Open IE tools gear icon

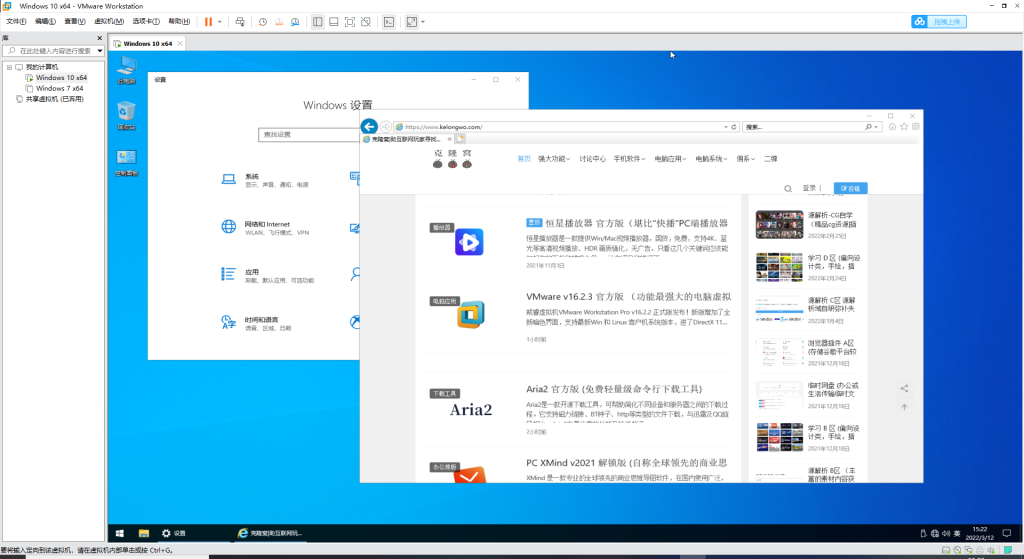click(x=916, y=127)
